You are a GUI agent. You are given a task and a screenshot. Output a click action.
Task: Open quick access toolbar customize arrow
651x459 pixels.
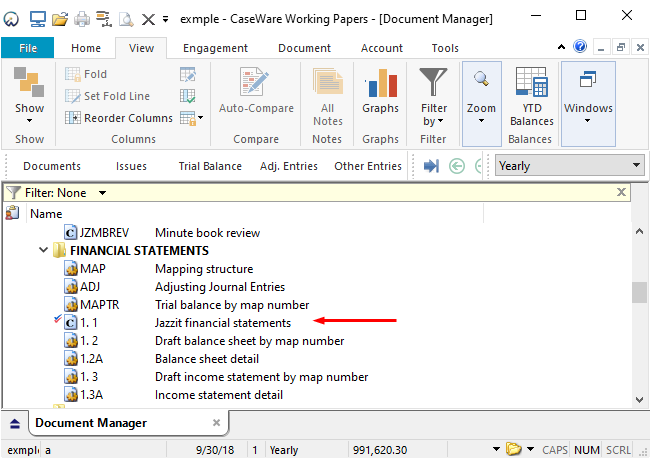[165, 19]
